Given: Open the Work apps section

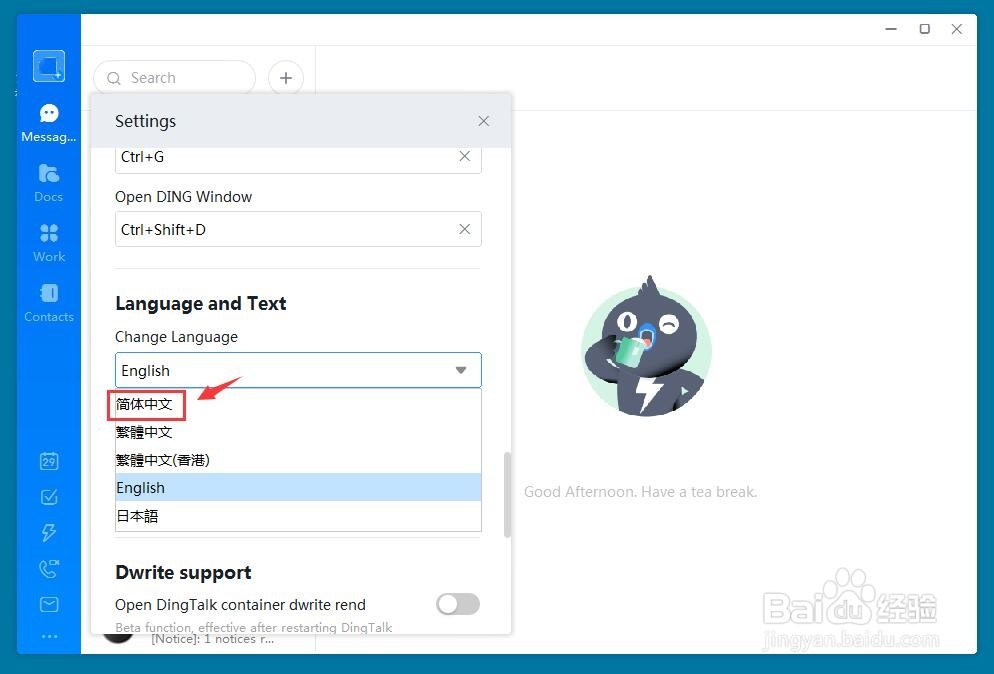Looking at the screenshot, I should click(x=49, y=243).
